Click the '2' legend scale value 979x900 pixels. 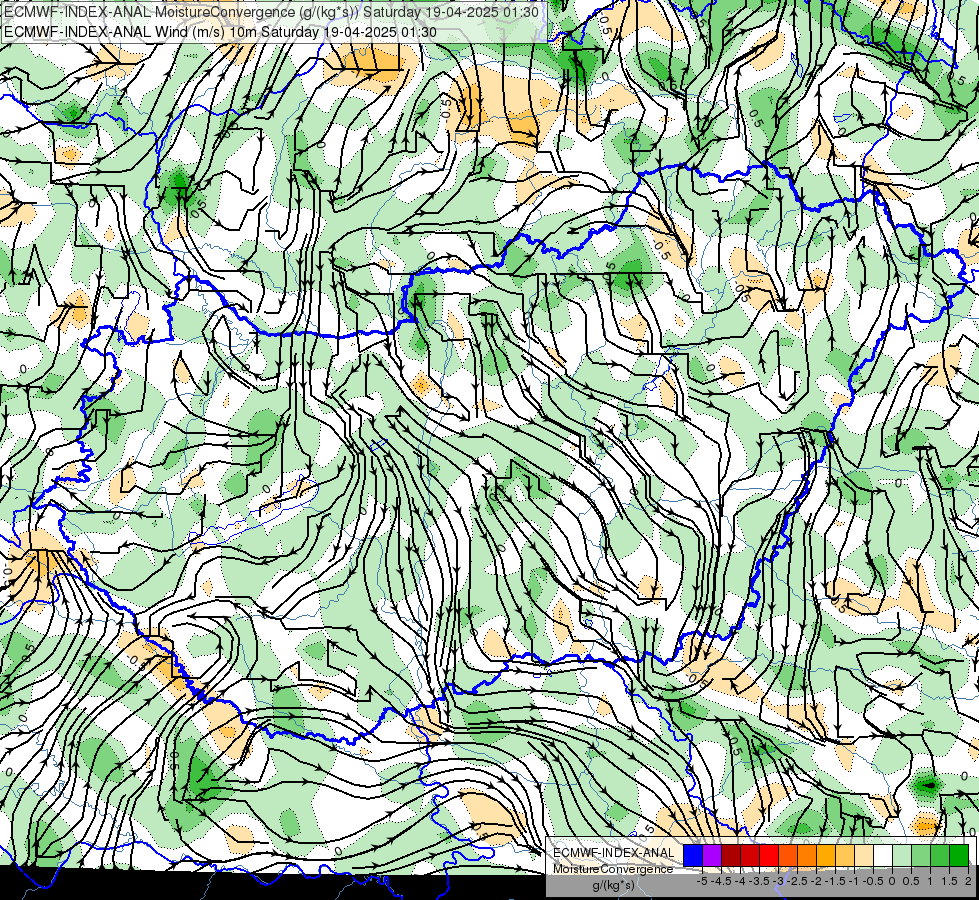[968, 881]
